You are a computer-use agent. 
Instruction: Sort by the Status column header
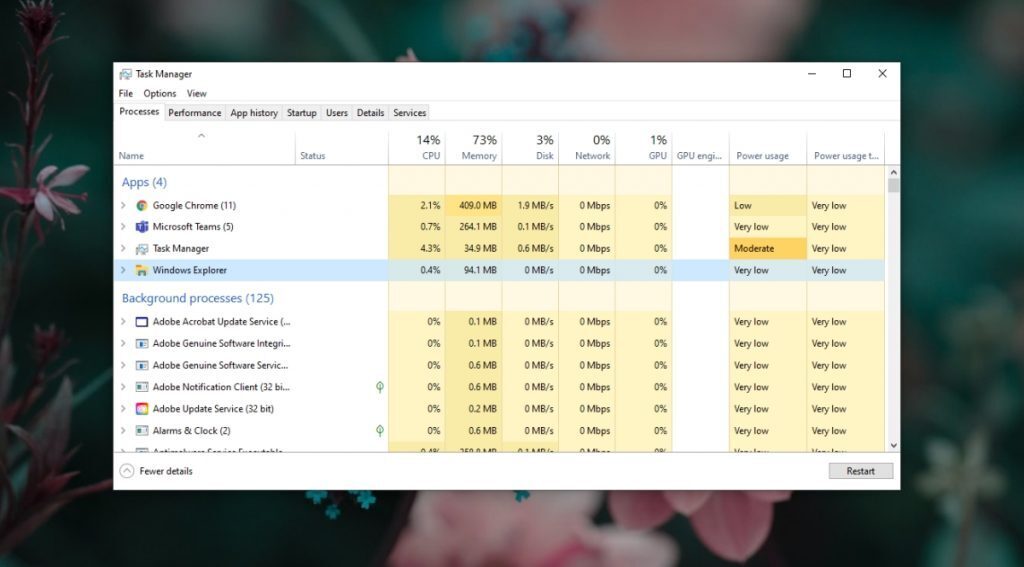[342, 148]
